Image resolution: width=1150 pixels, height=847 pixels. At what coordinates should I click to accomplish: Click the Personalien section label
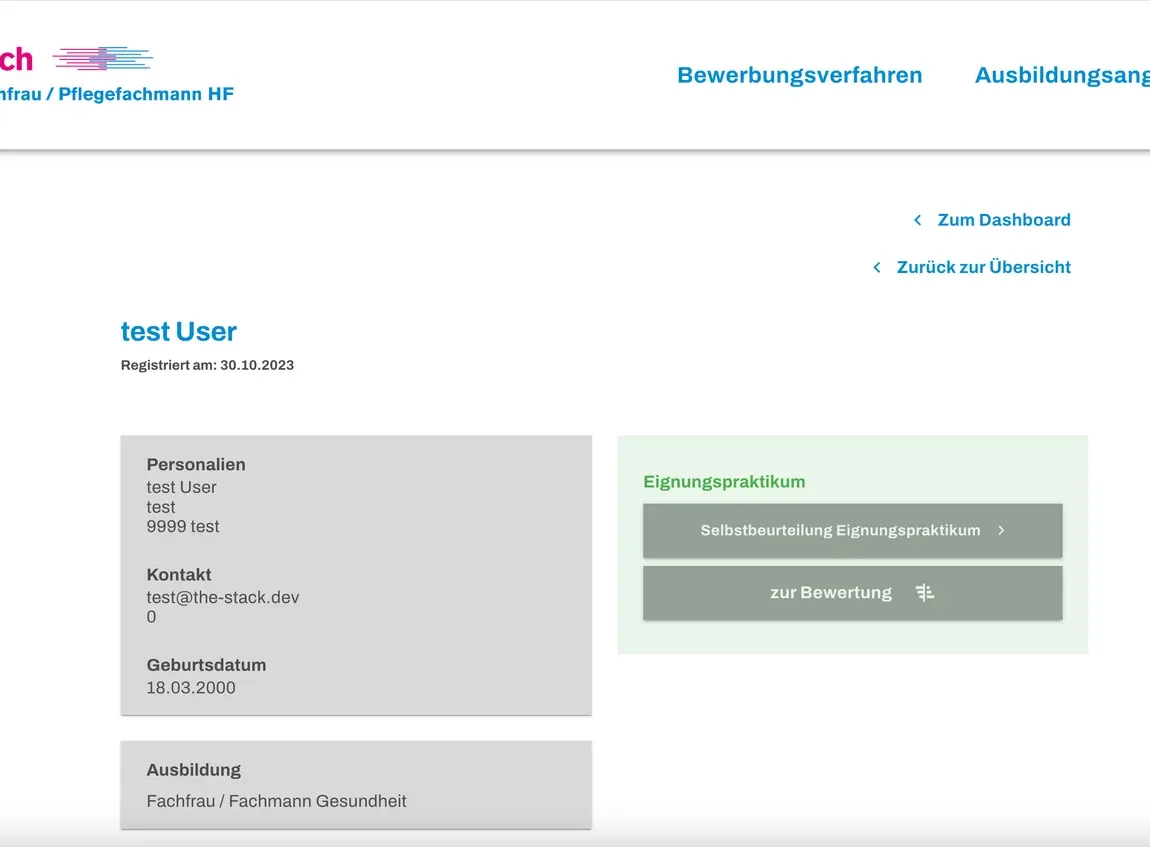[196, 464]
